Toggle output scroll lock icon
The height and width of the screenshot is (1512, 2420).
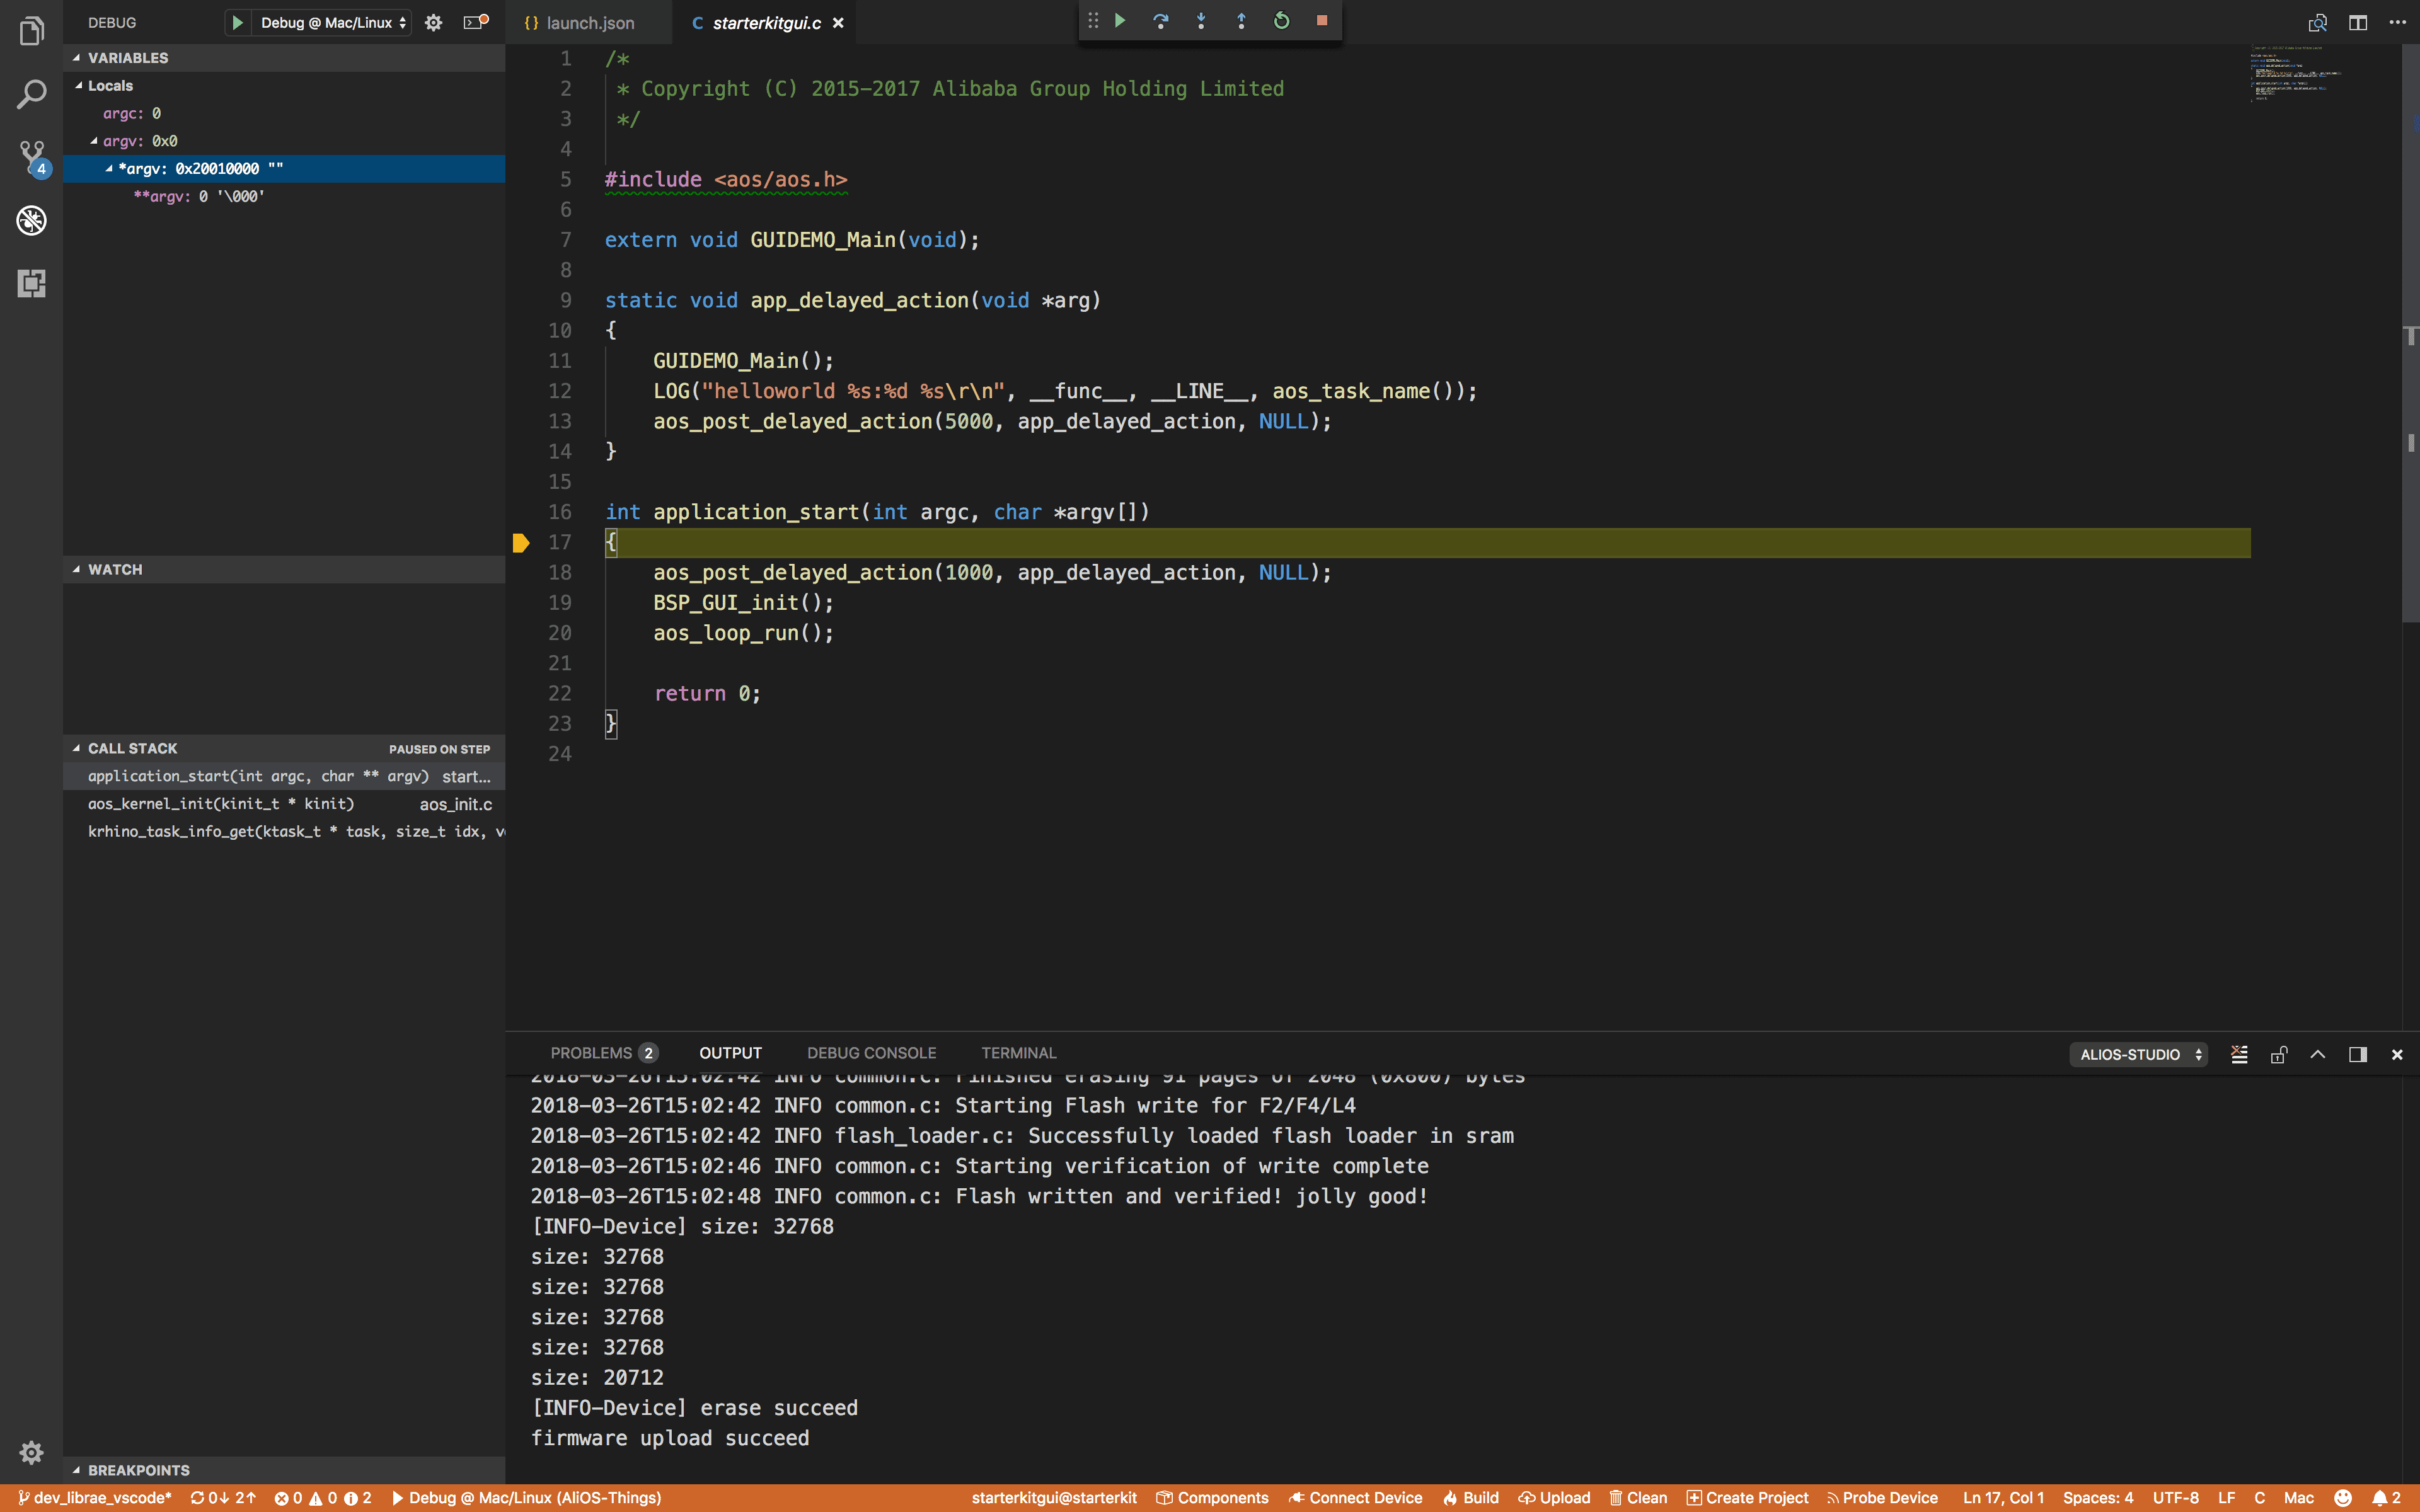click(2279, 1054)
